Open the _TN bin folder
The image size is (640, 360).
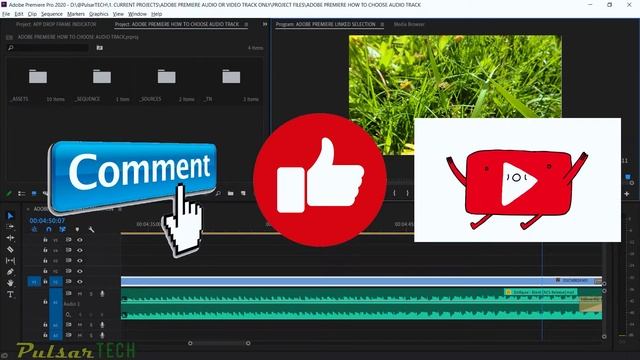coord(231,76)
